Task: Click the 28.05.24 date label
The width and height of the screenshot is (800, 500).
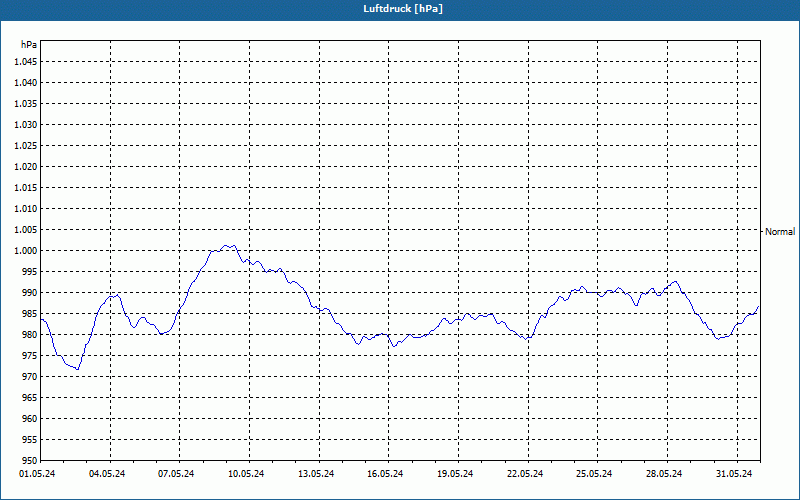Action: [x=664, y=474]
